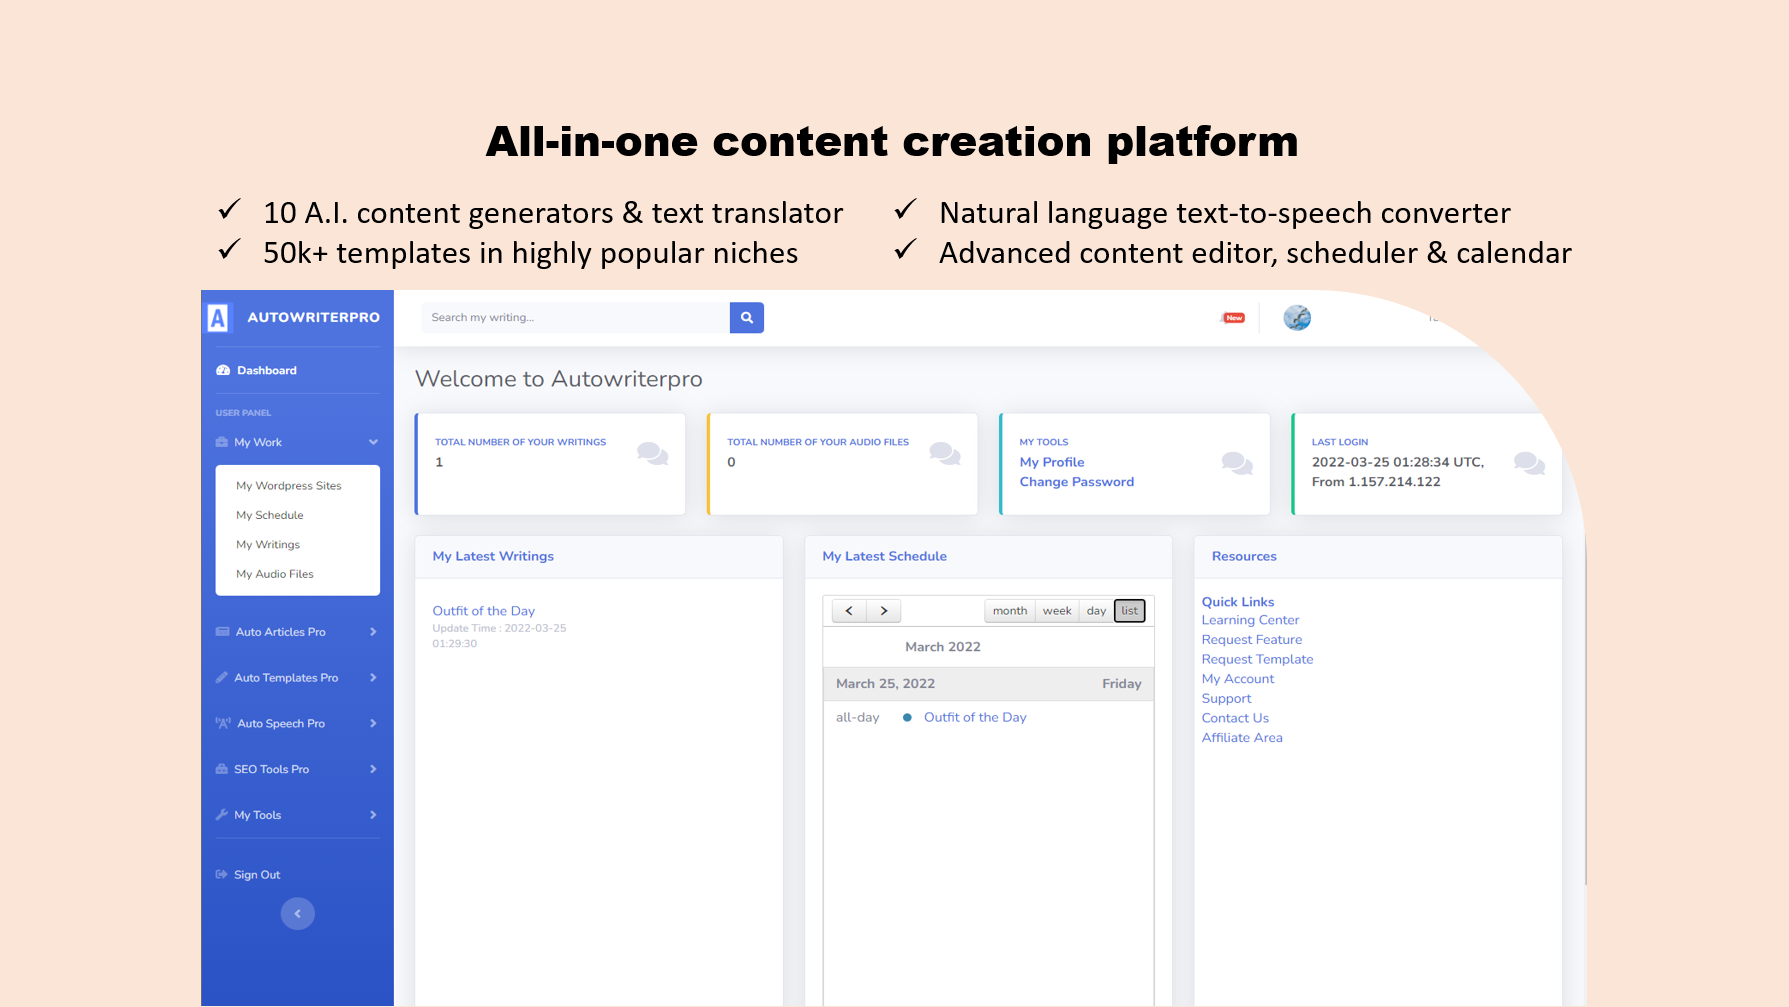
Task: Expand Auto Speech Pro chevron
Action: click(373, 723)
